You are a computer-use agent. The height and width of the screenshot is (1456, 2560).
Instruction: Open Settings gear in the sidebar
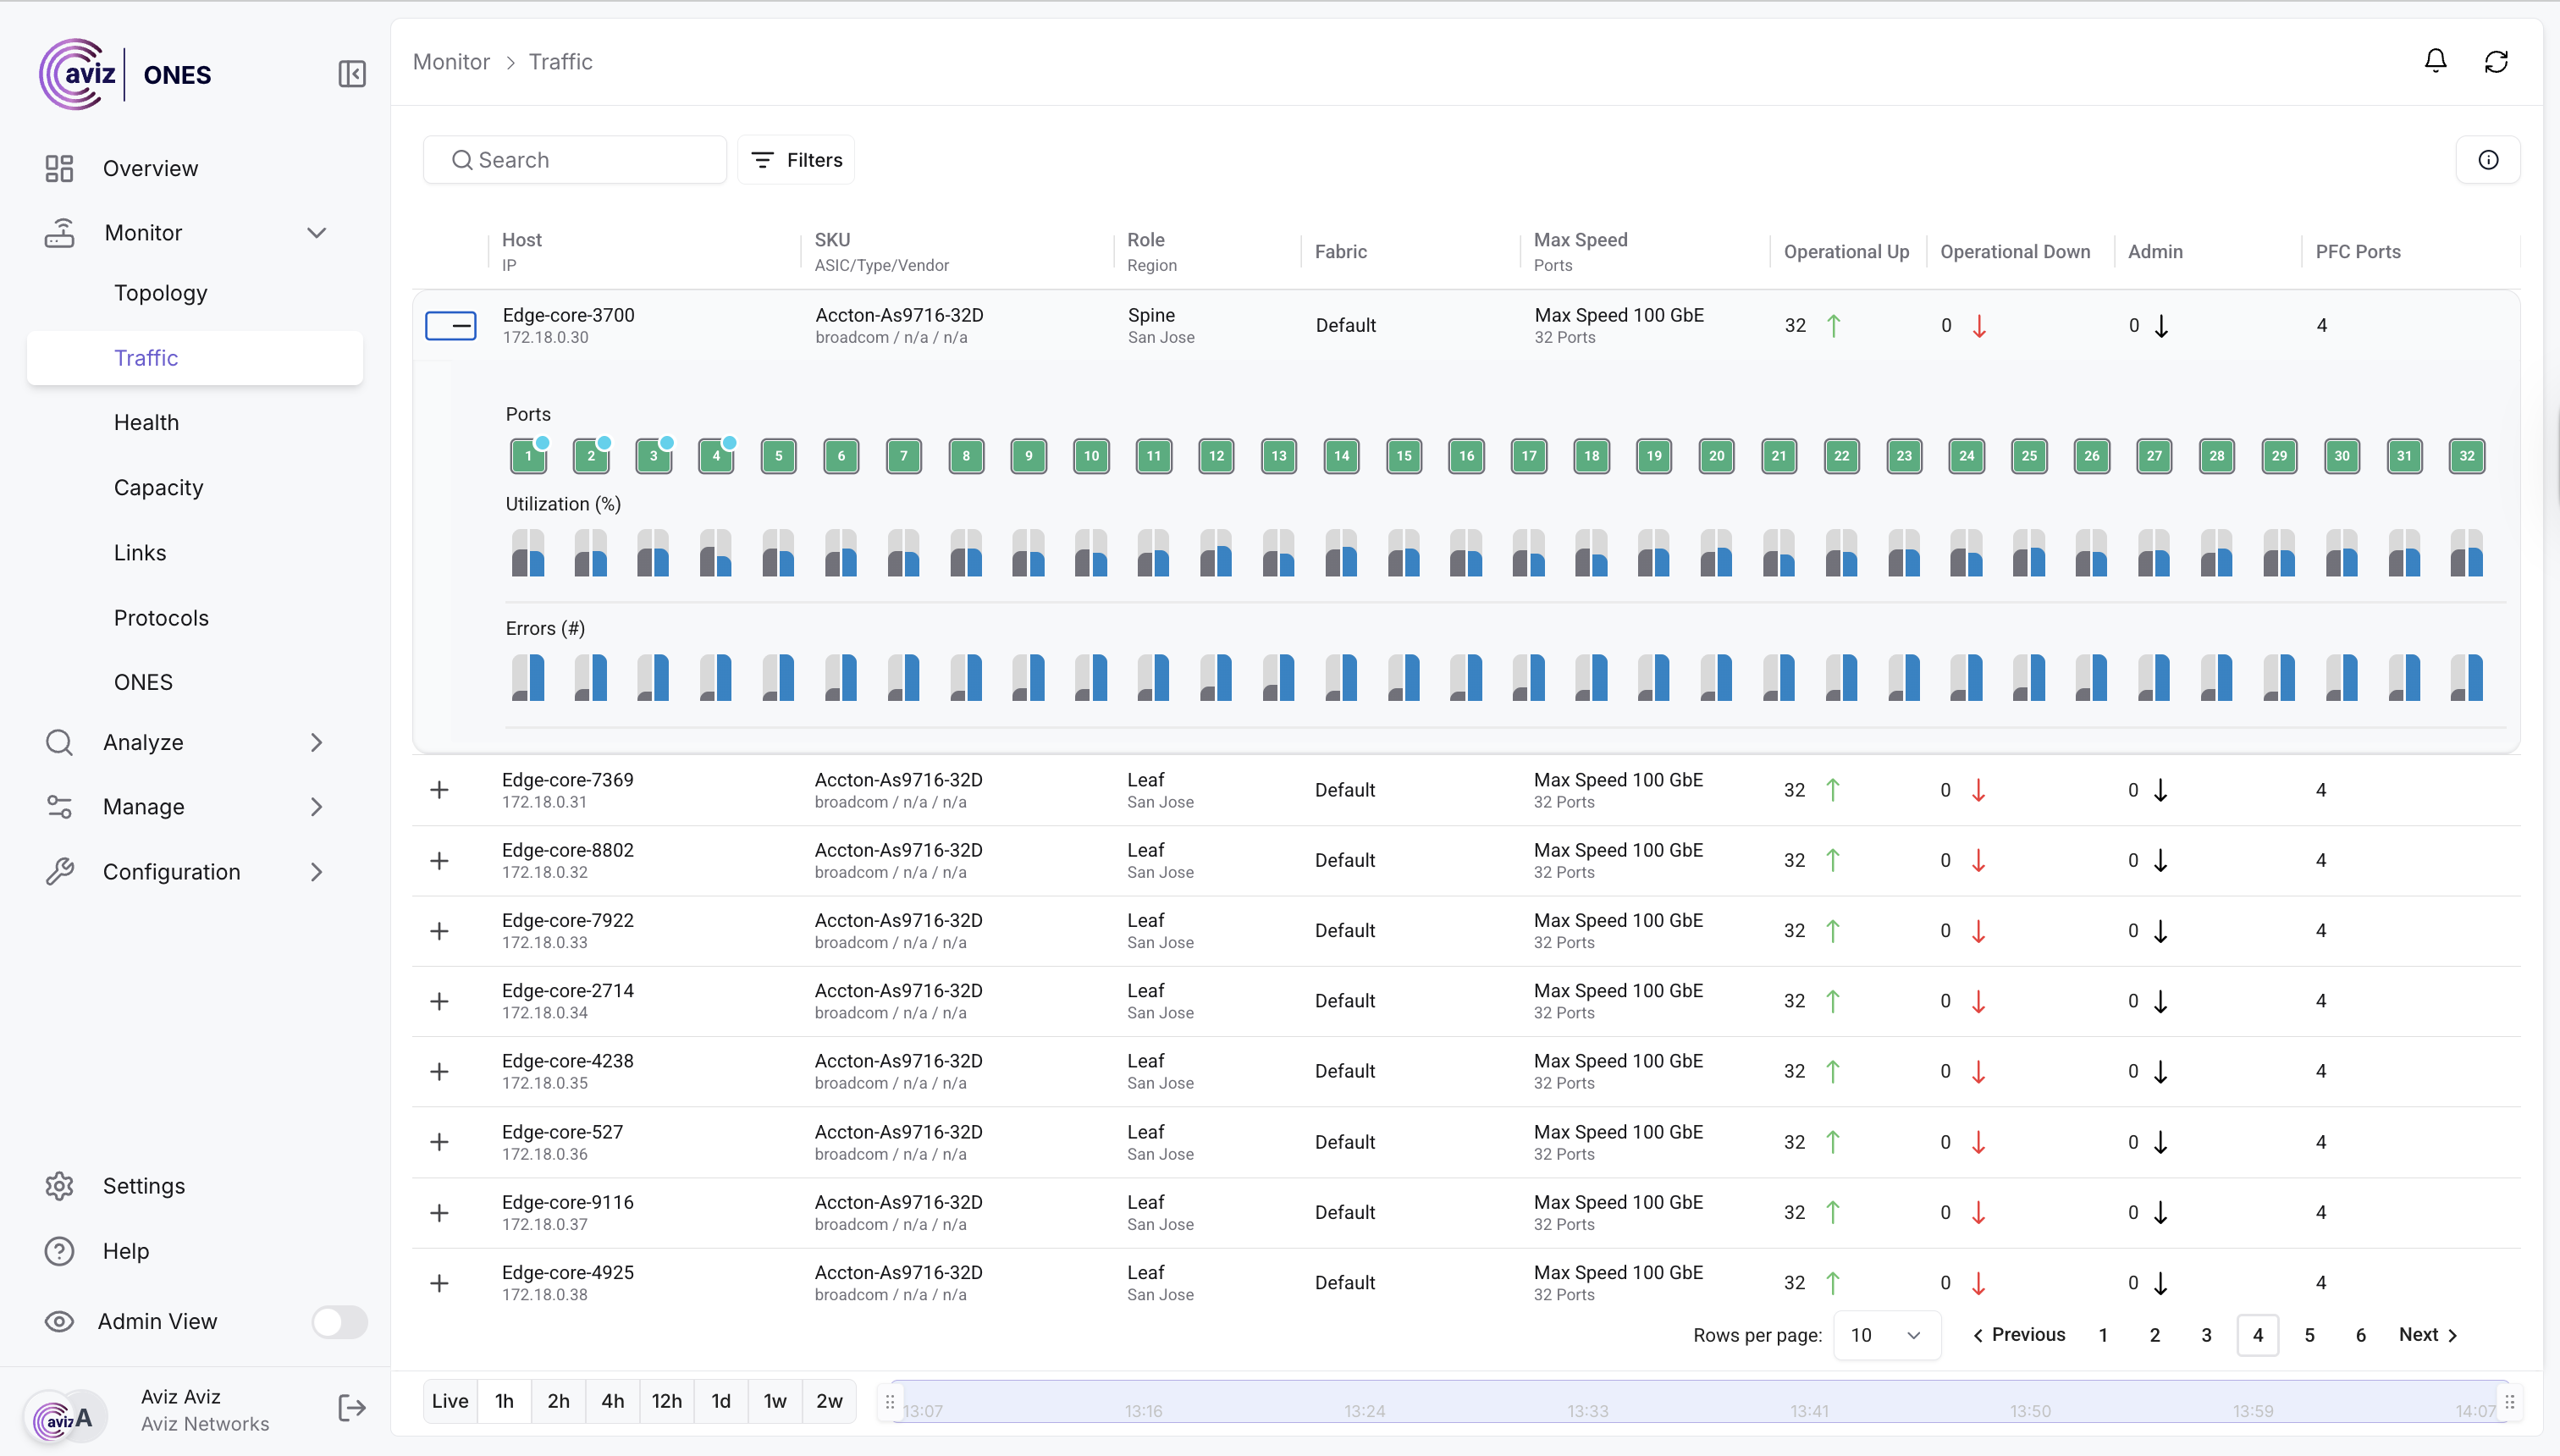(60, 1186)
